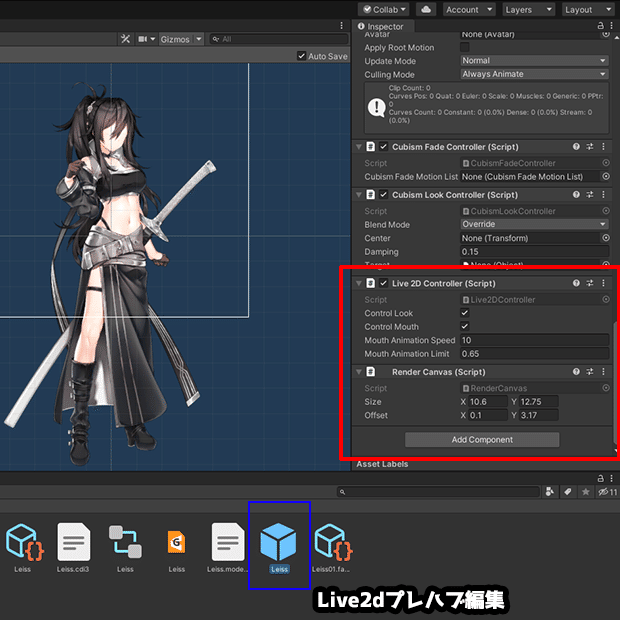
Task: Collapse the Cubism Fade Controller component
Action: (359, 147)
